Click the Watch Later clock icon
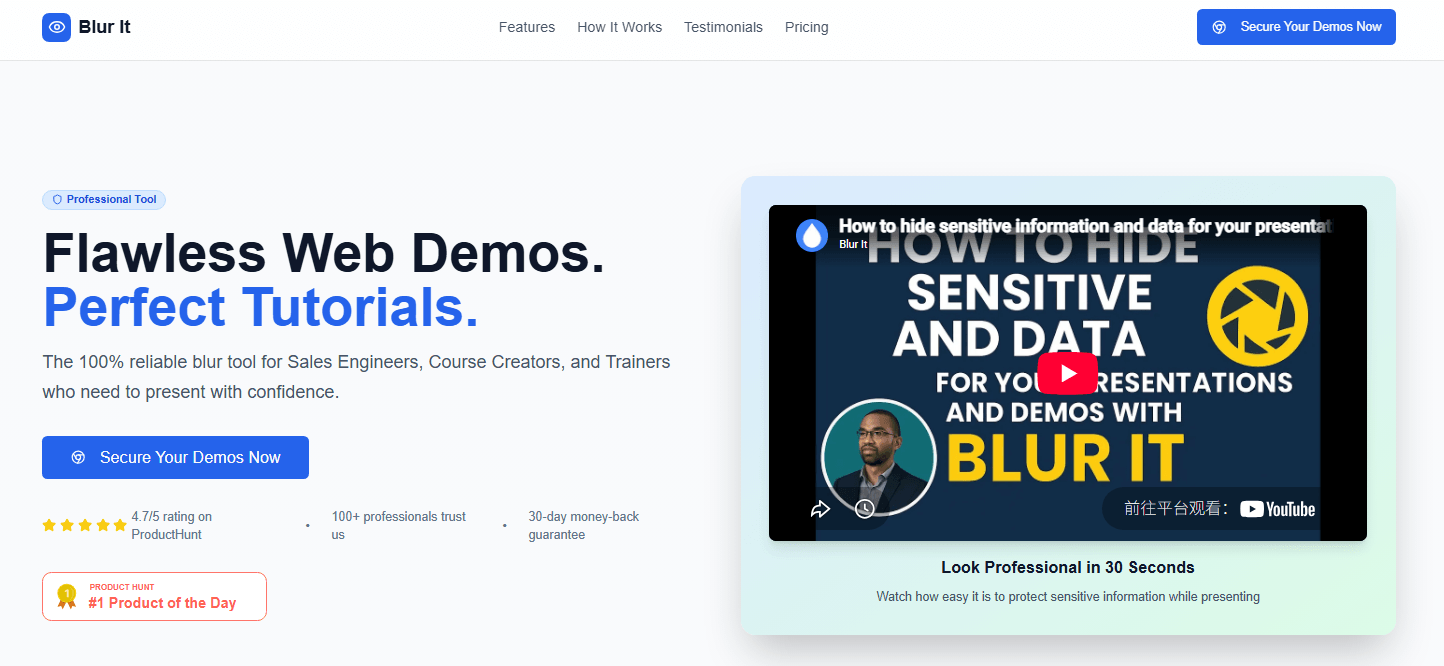Screen dimensions: 1444x666 coord(865,509)
